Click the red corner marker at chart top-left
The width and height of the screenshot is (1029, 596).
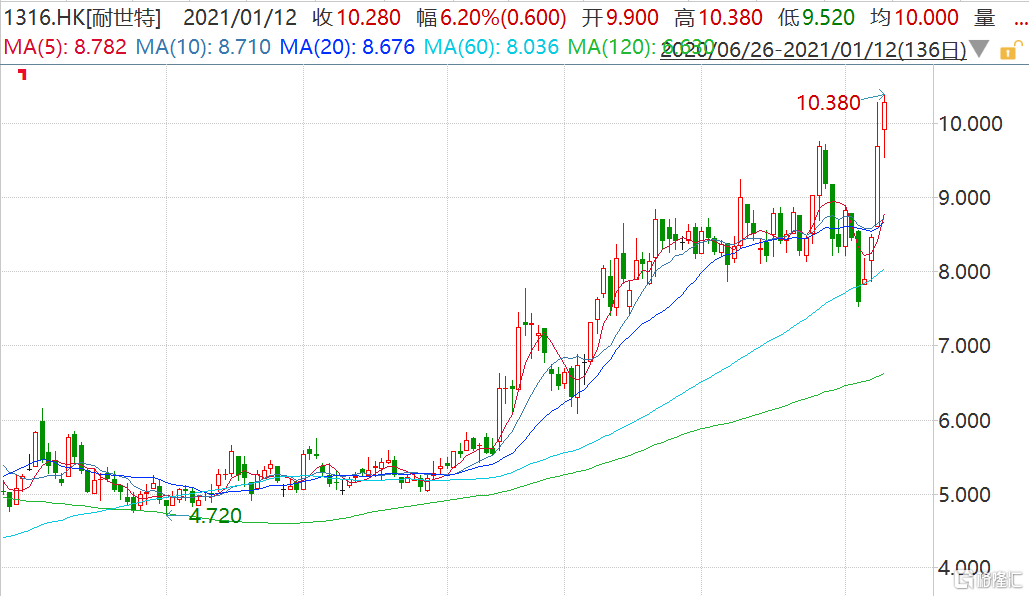tap(23, 75)
